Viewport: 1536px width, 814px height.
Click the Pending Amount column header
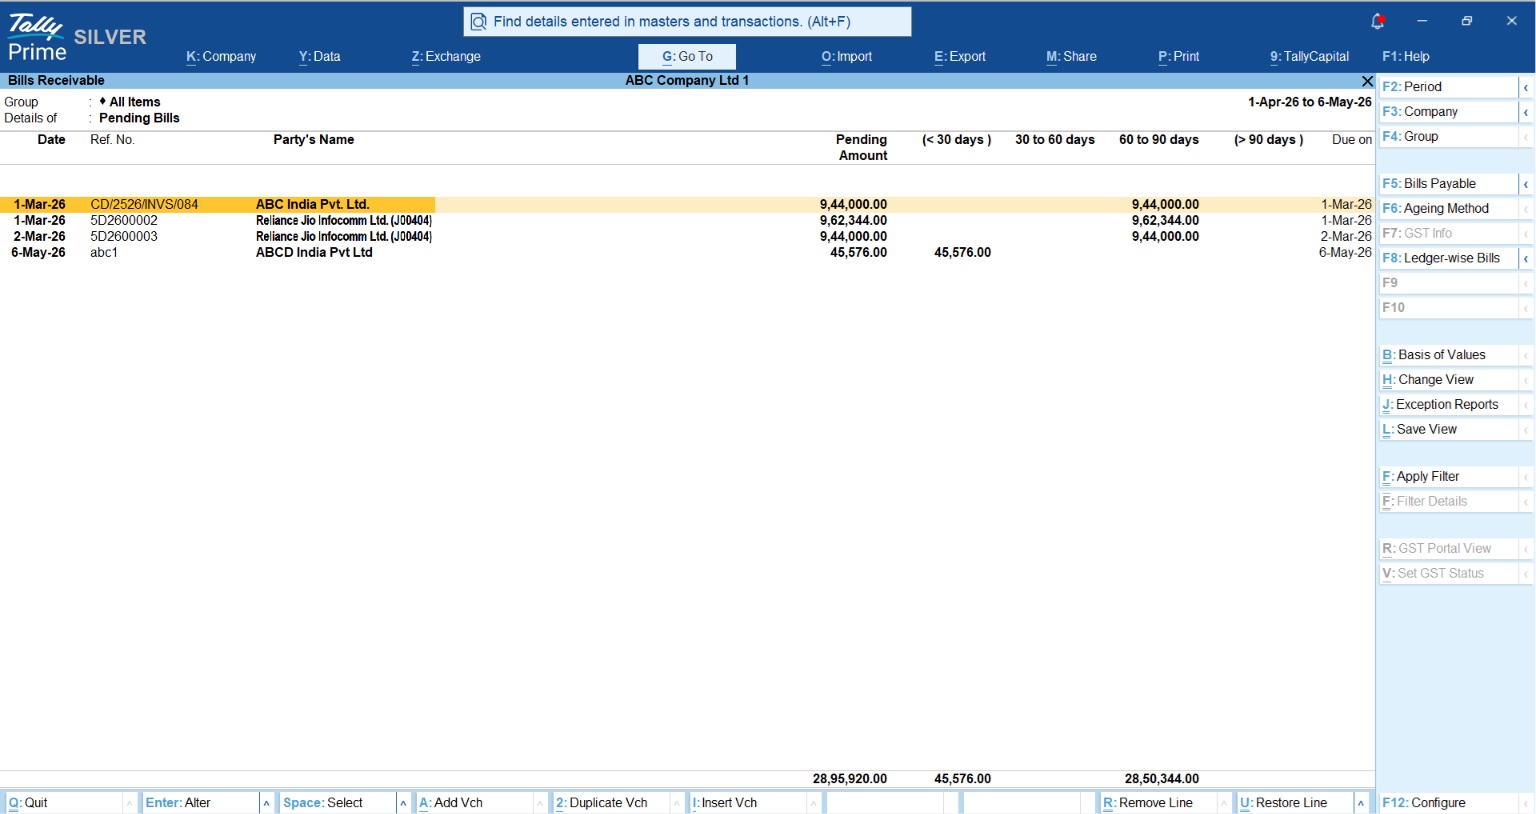(x=862, y=148)
